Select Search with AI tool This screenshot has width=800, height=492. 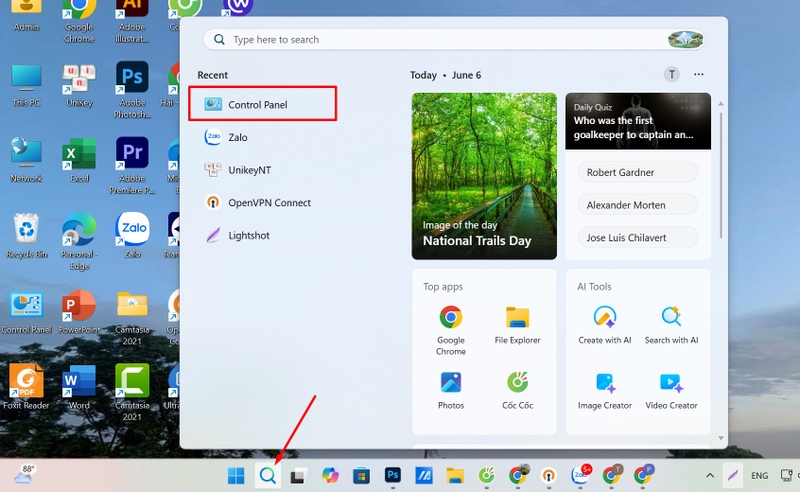(x=671, y=325)
